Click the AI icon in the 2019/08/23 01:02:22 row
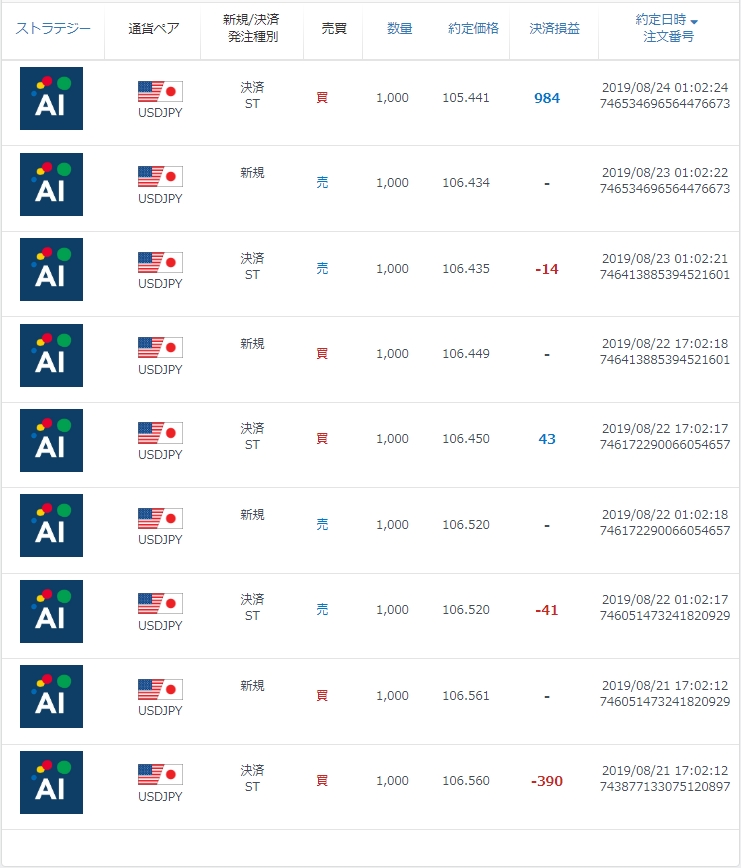 pos(51,184)
